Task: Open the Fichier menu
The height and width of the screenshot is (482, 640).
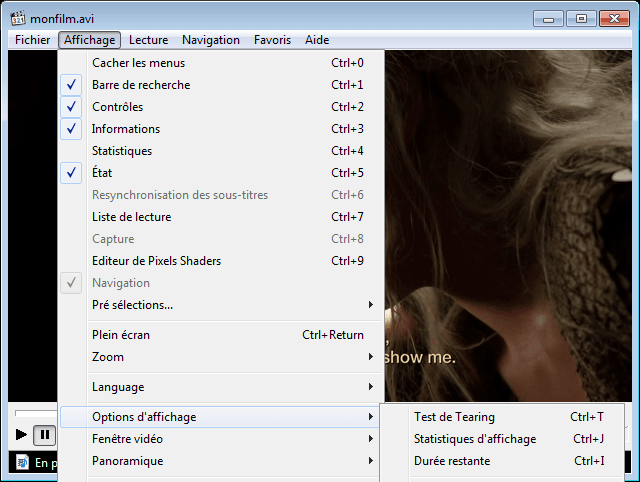Action: tap(33, 40)
